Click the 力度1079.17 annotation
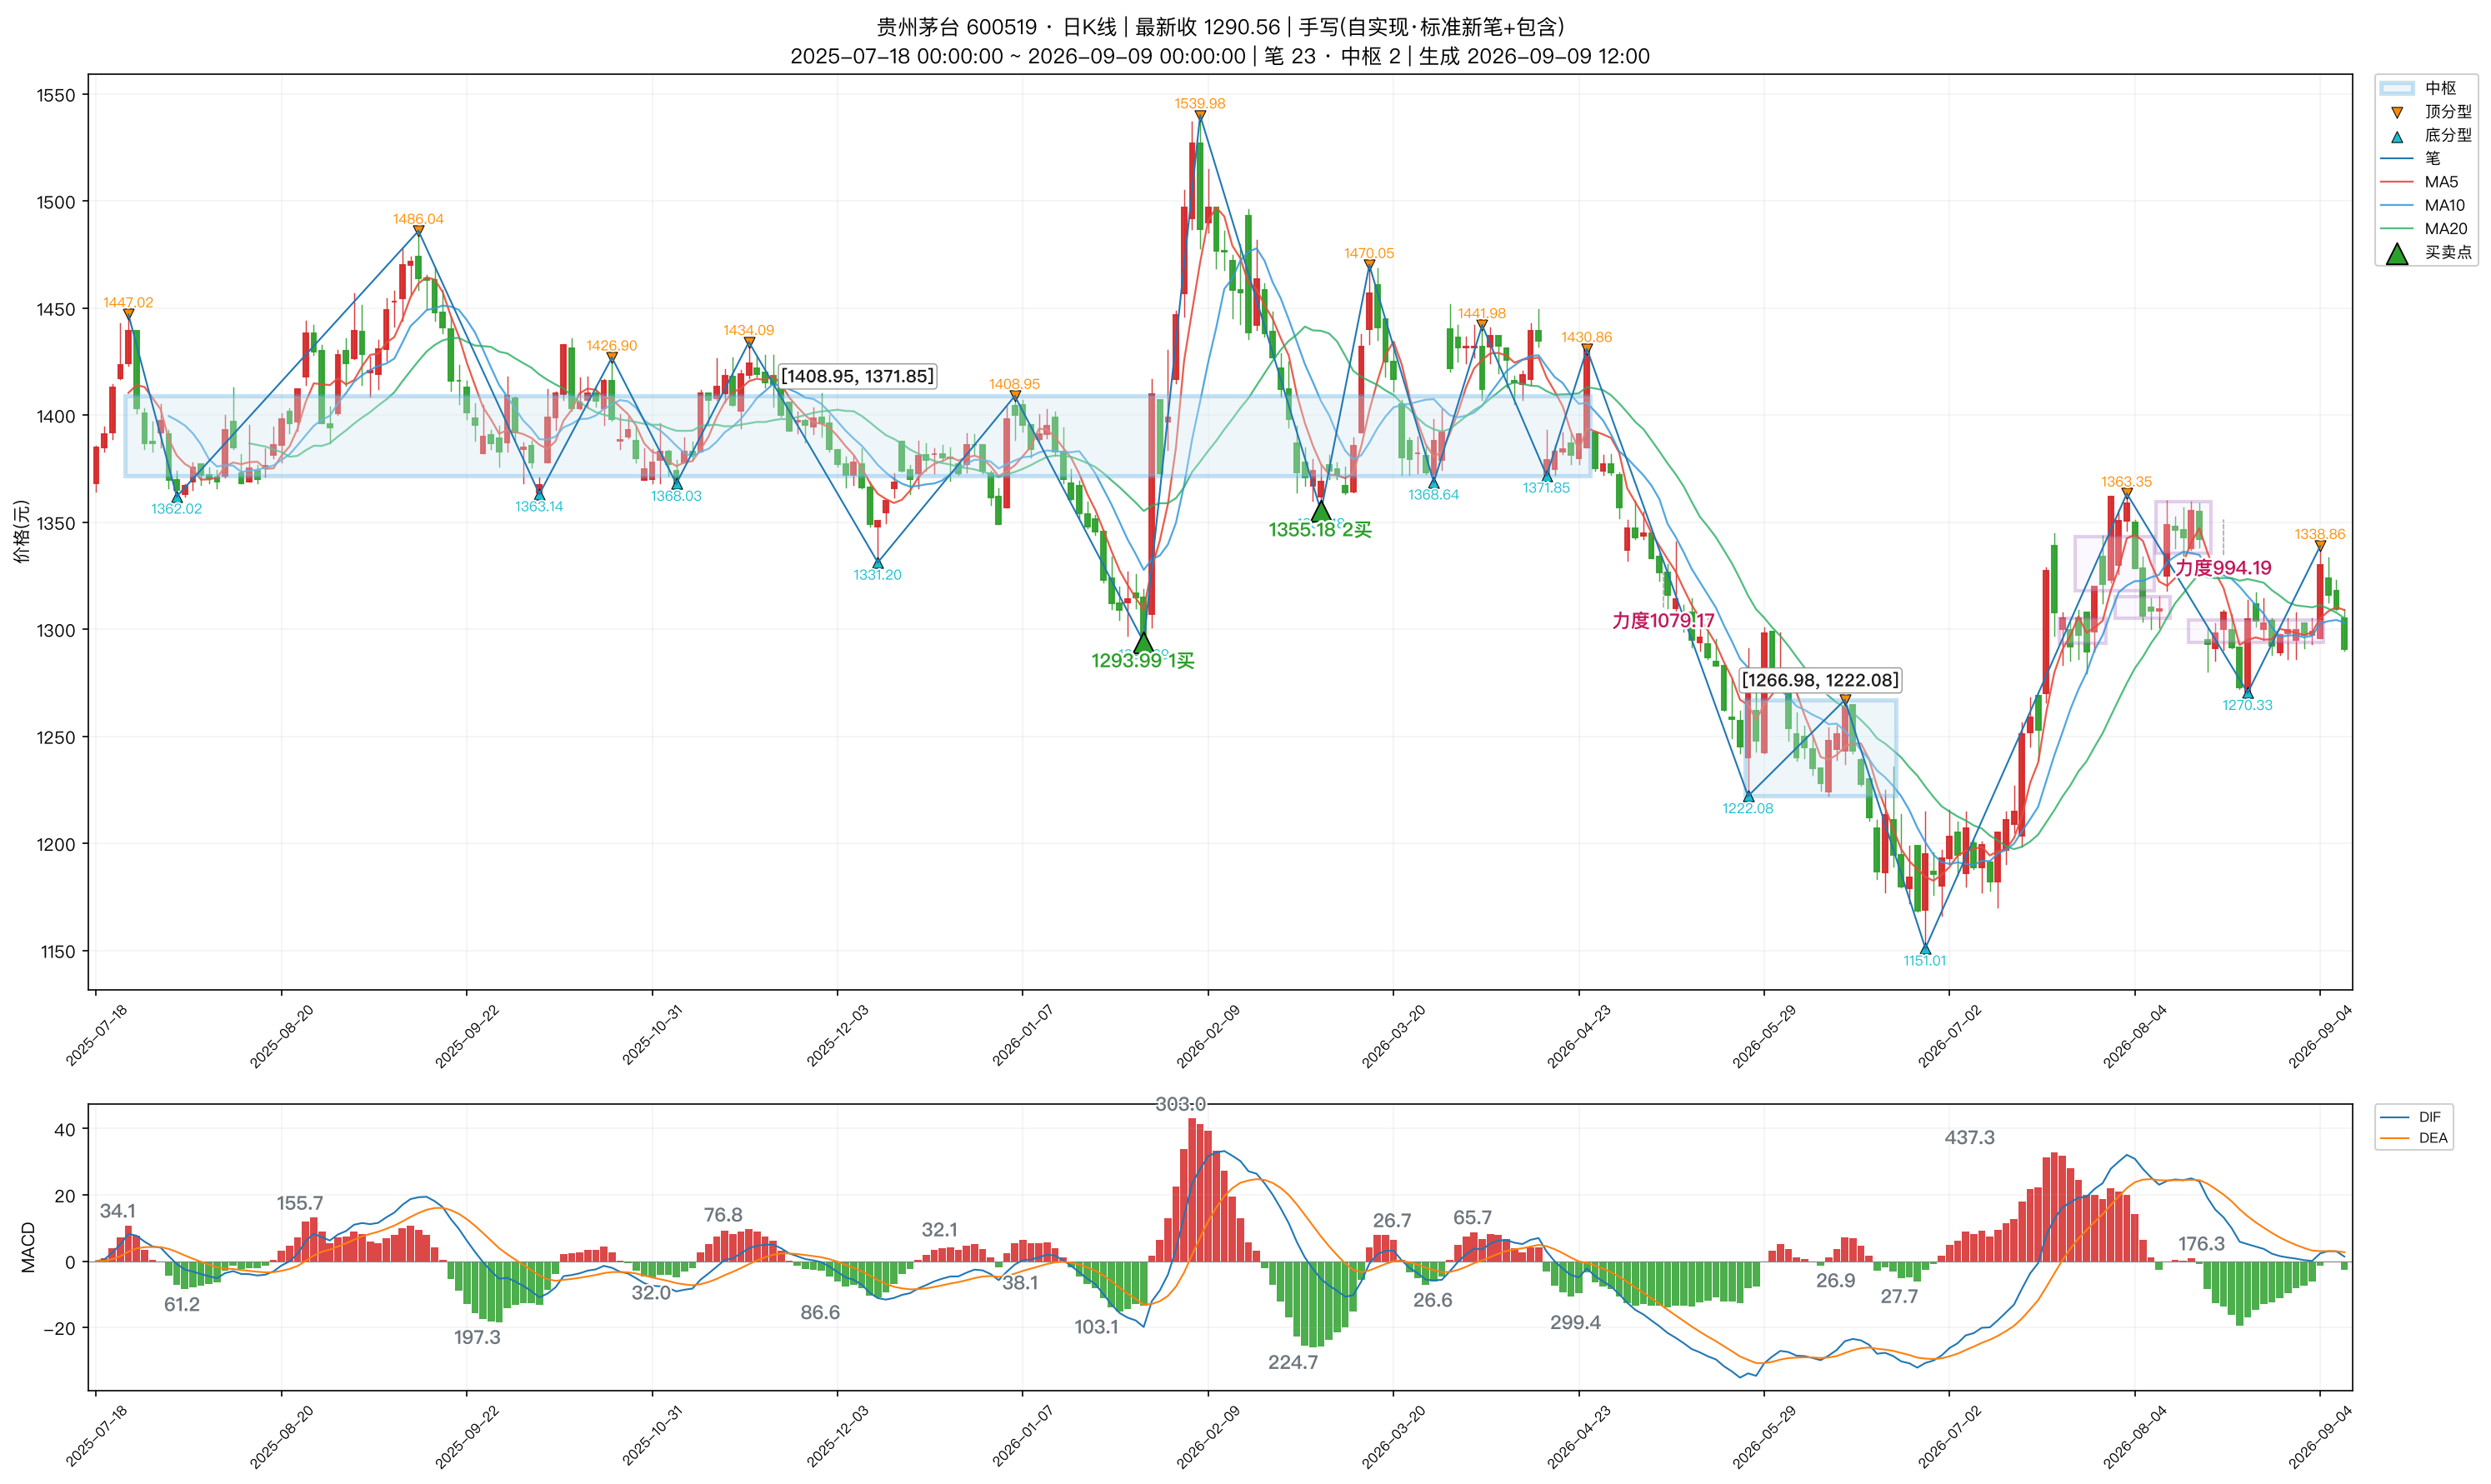The height and width of the screenshot is (1484, 2491). (x=1663, y=621)
